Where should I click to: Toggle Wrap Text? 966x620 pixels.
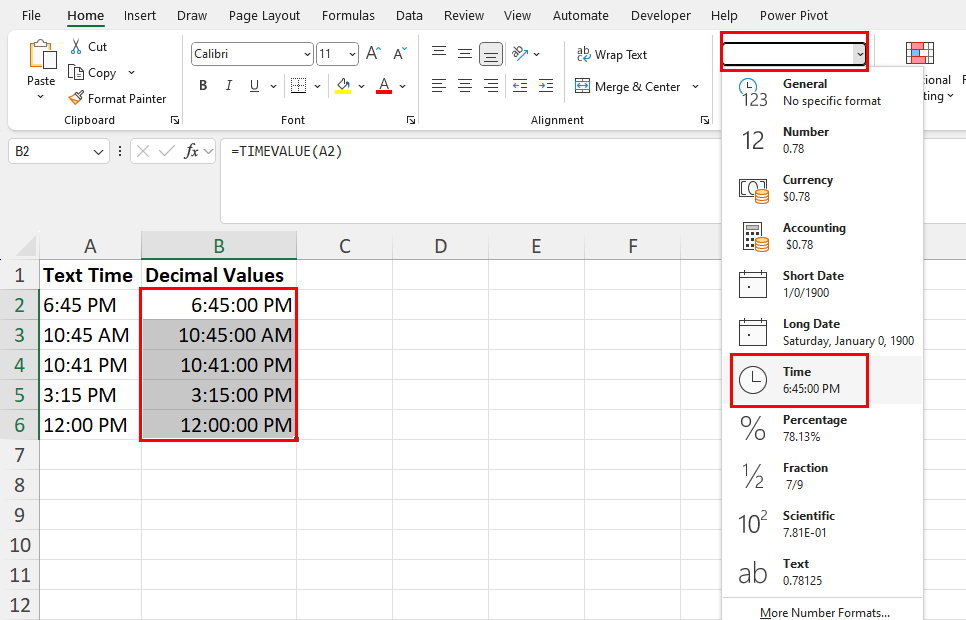612,54
